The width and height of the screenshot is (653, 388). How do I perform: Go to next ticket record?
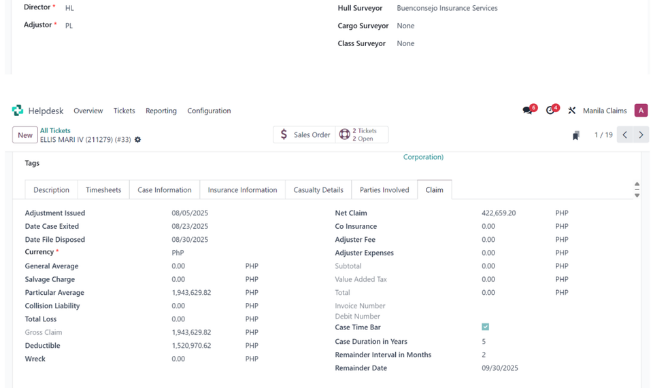click(x=641, y=134)
